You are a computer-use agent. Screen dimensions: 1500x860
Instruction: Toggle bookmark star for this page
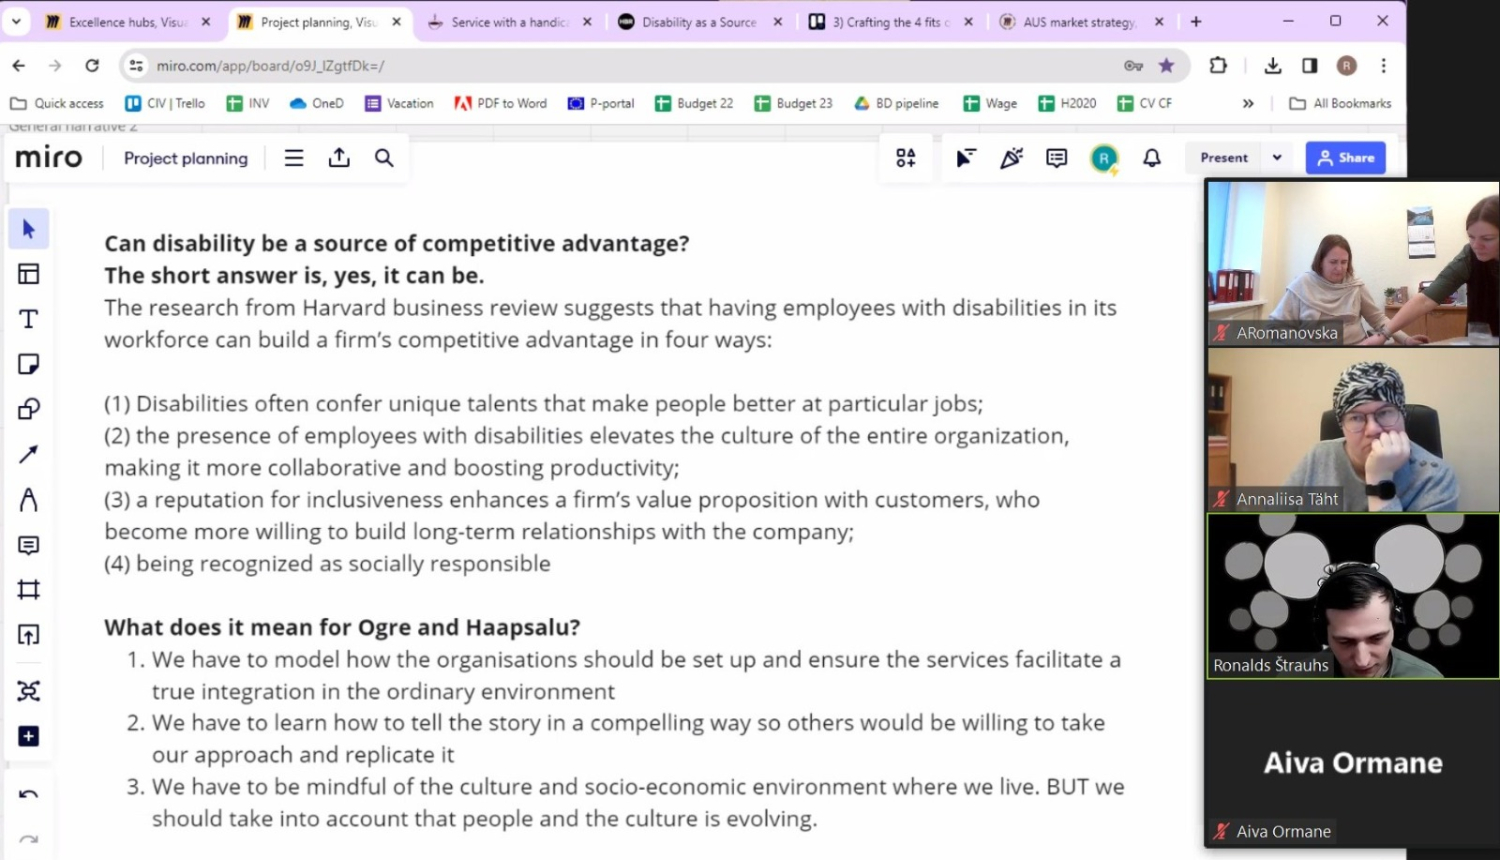click(x=1166, y=66)
